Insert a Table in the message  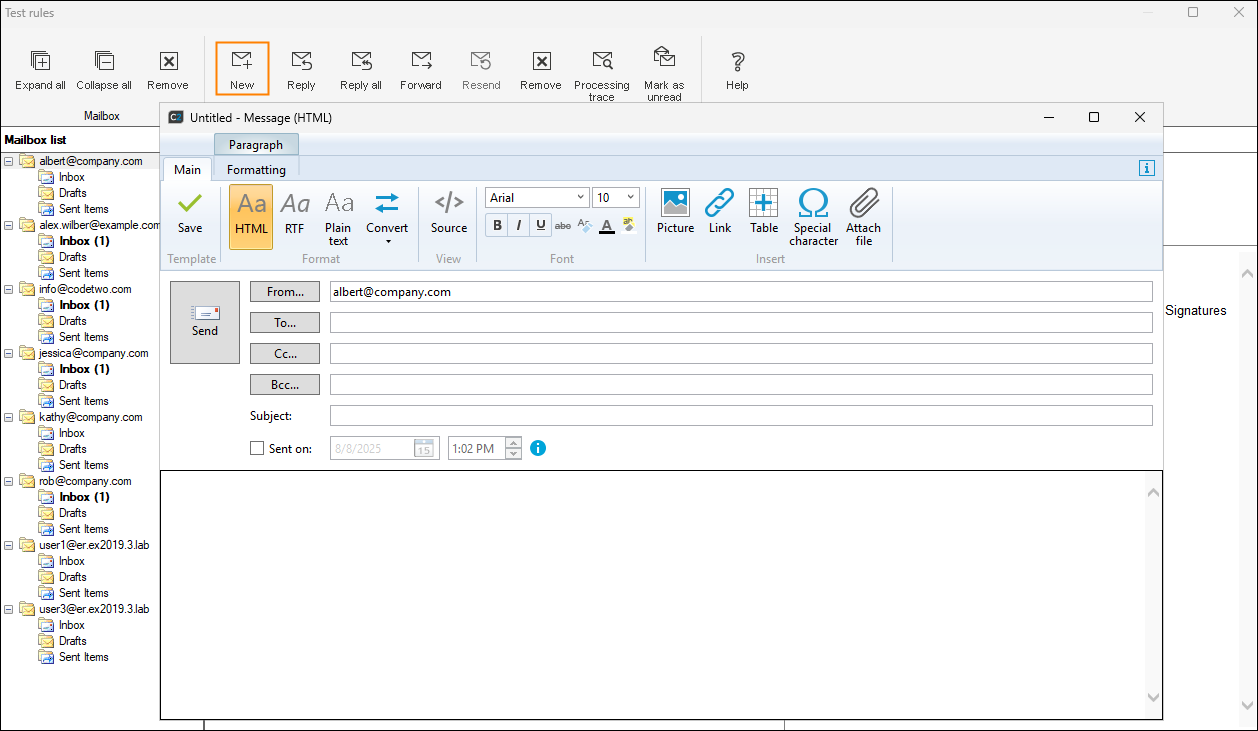click(x=764, y=204)
